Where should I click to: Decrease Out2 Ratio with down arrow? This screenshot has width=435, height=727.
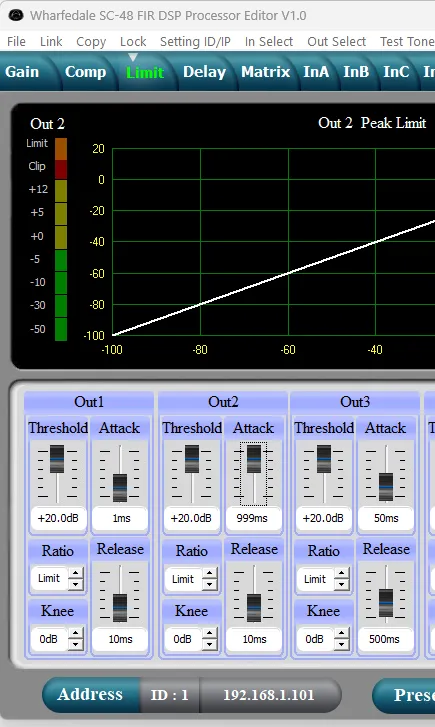[x=210, y=584]
